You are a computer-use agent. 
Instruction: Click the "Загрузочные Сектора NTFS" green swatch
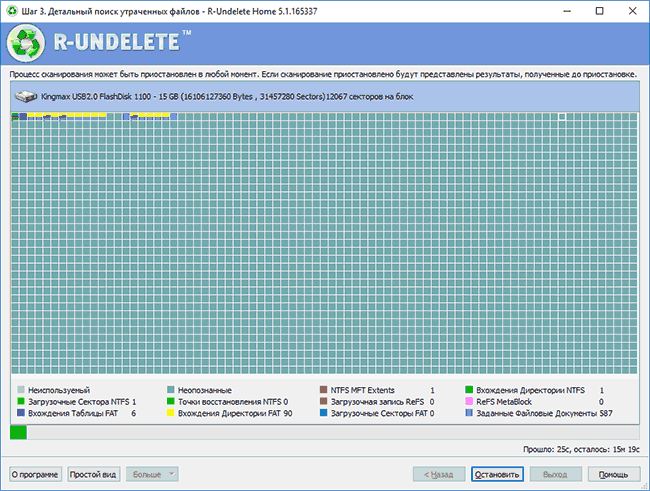(x=21, y=401)
